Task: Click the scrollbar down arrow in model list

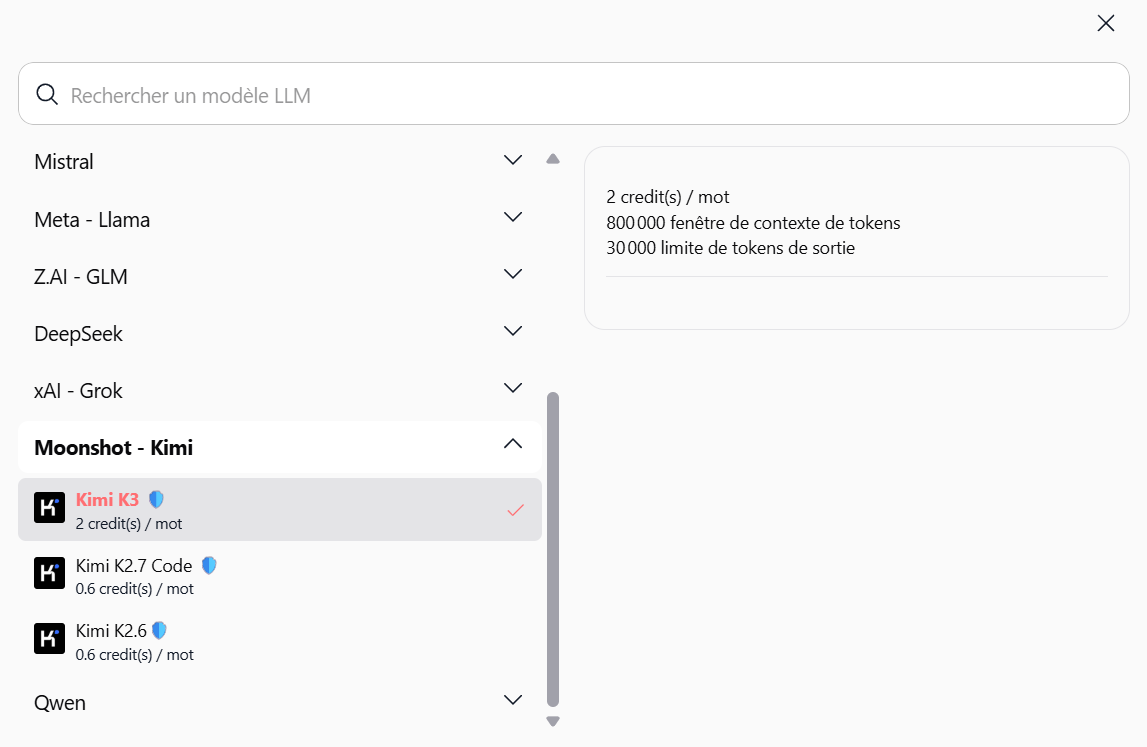Action: (x=553, y=721)
